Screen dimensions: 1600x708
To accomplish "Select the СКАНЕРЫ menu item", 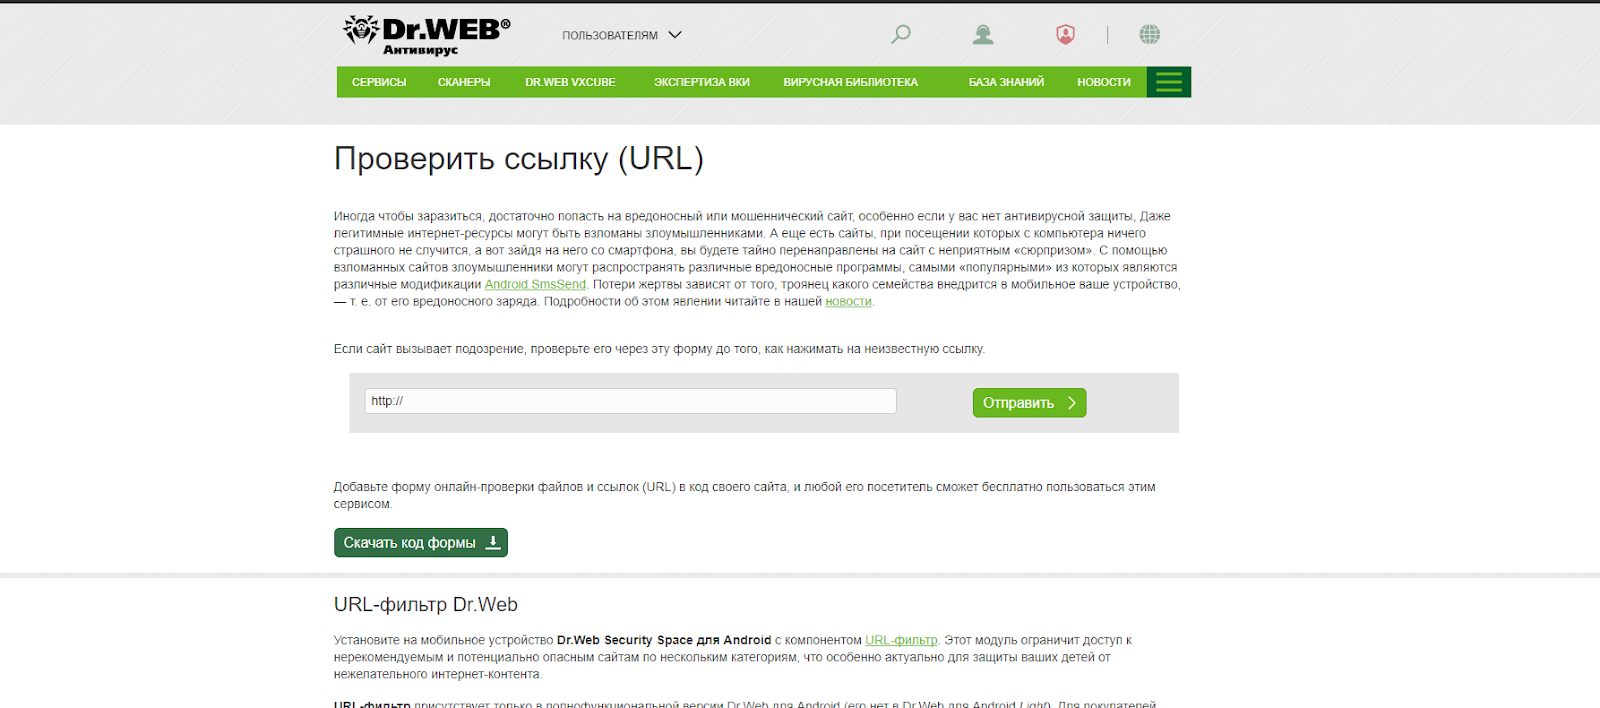I will [464, 82].
